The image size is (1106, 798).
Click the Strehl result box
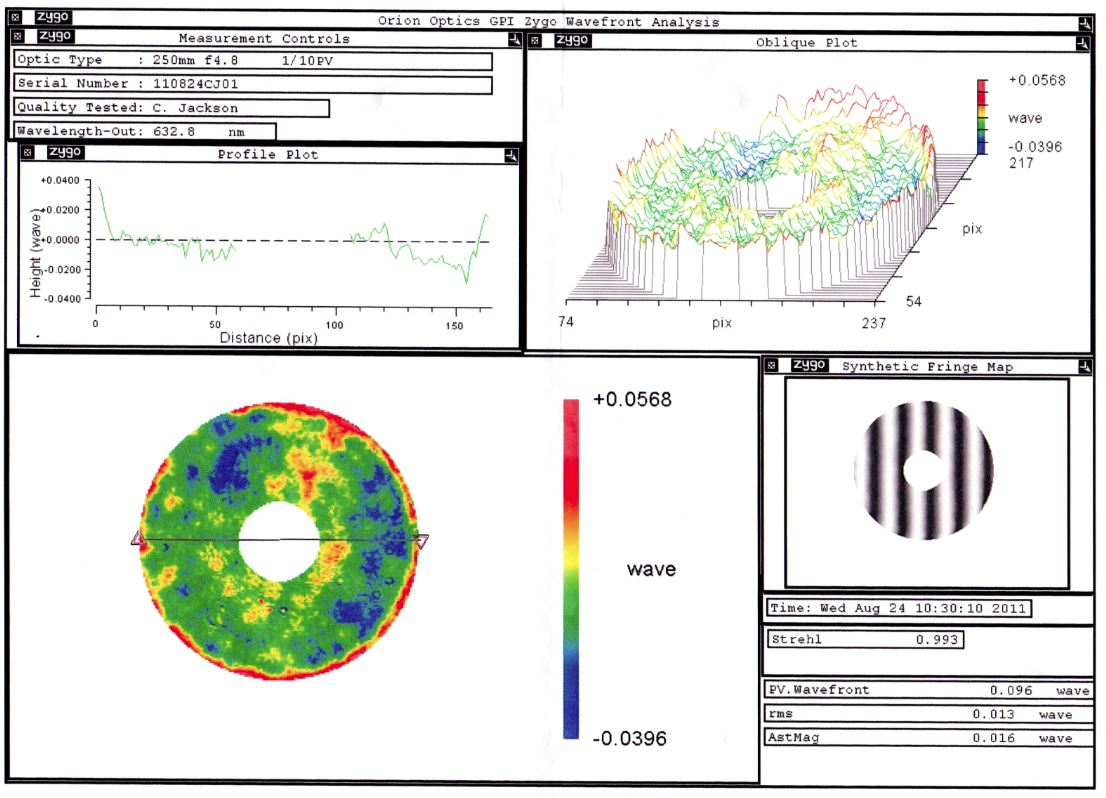[x=865, y=639]
